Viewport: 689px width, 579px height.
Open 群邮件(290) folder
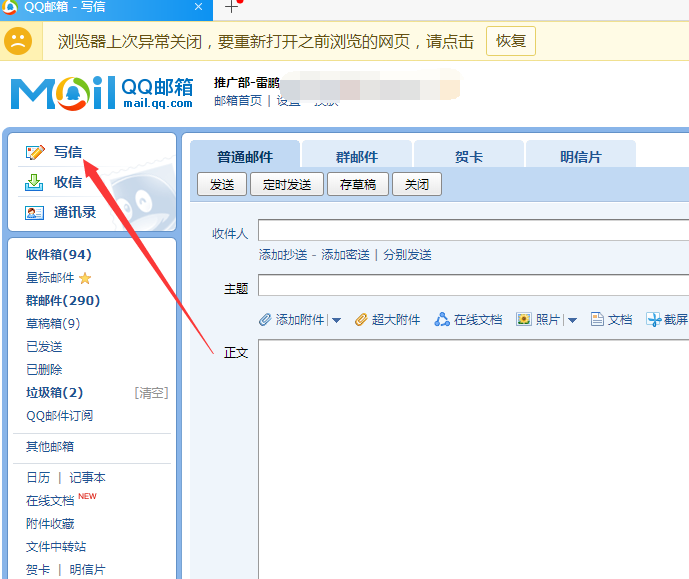63,300
